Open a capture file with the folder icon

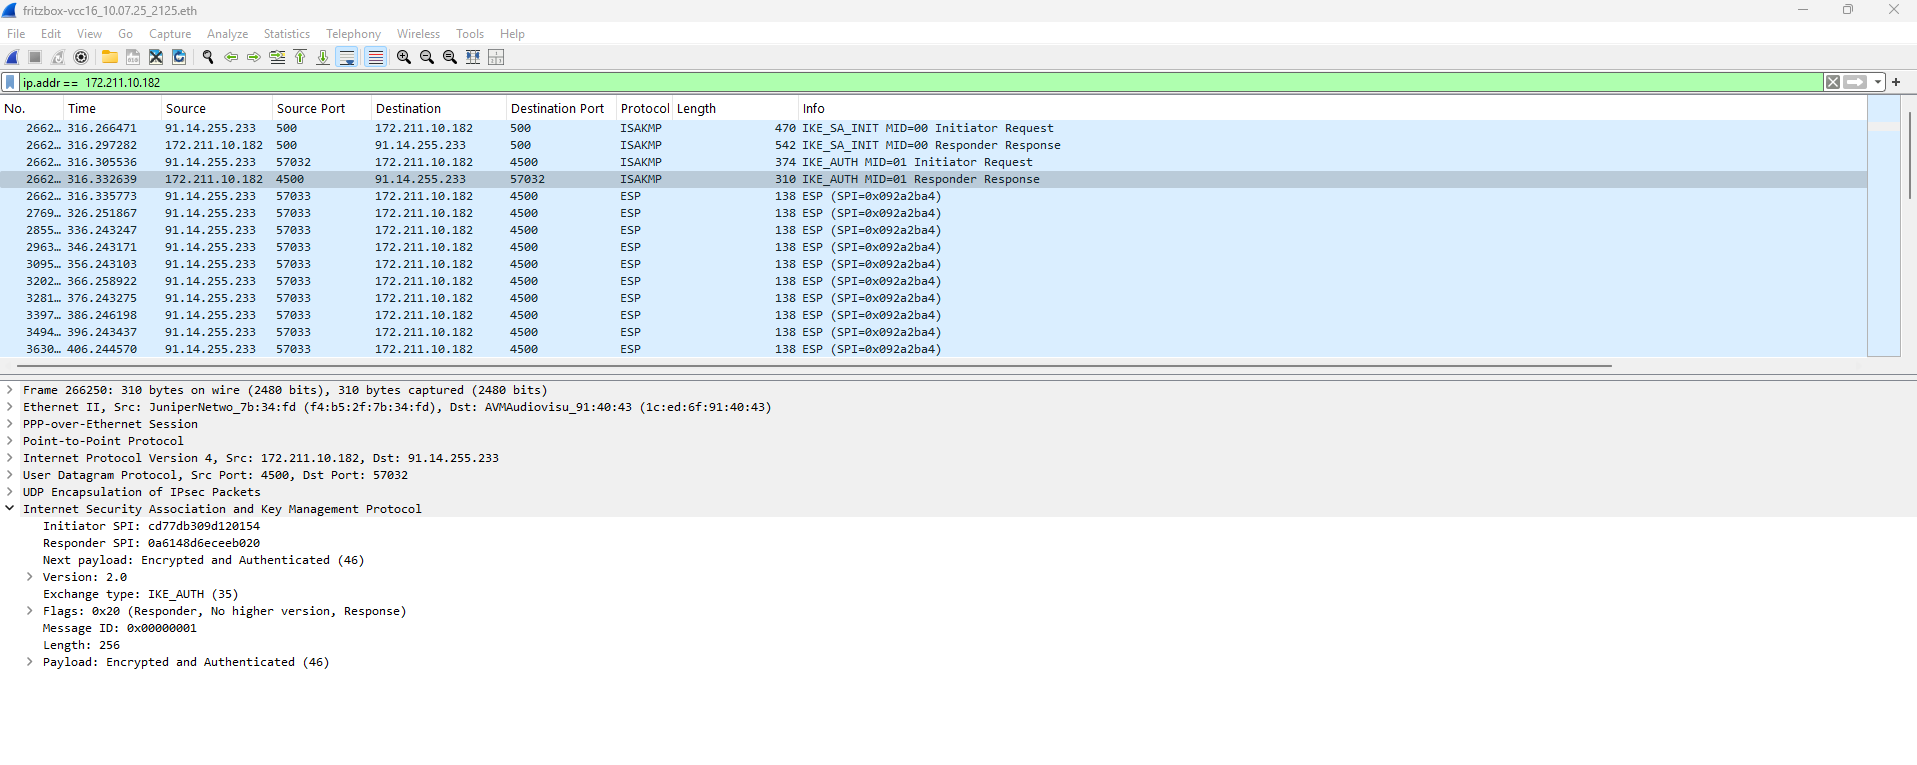(x=110, y=57)
